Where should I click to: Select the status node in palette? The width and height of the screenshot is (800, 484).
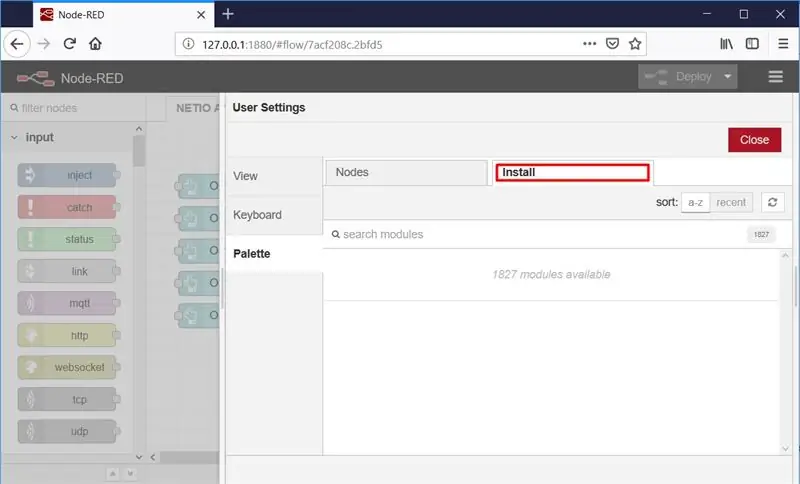coord(67,239)
